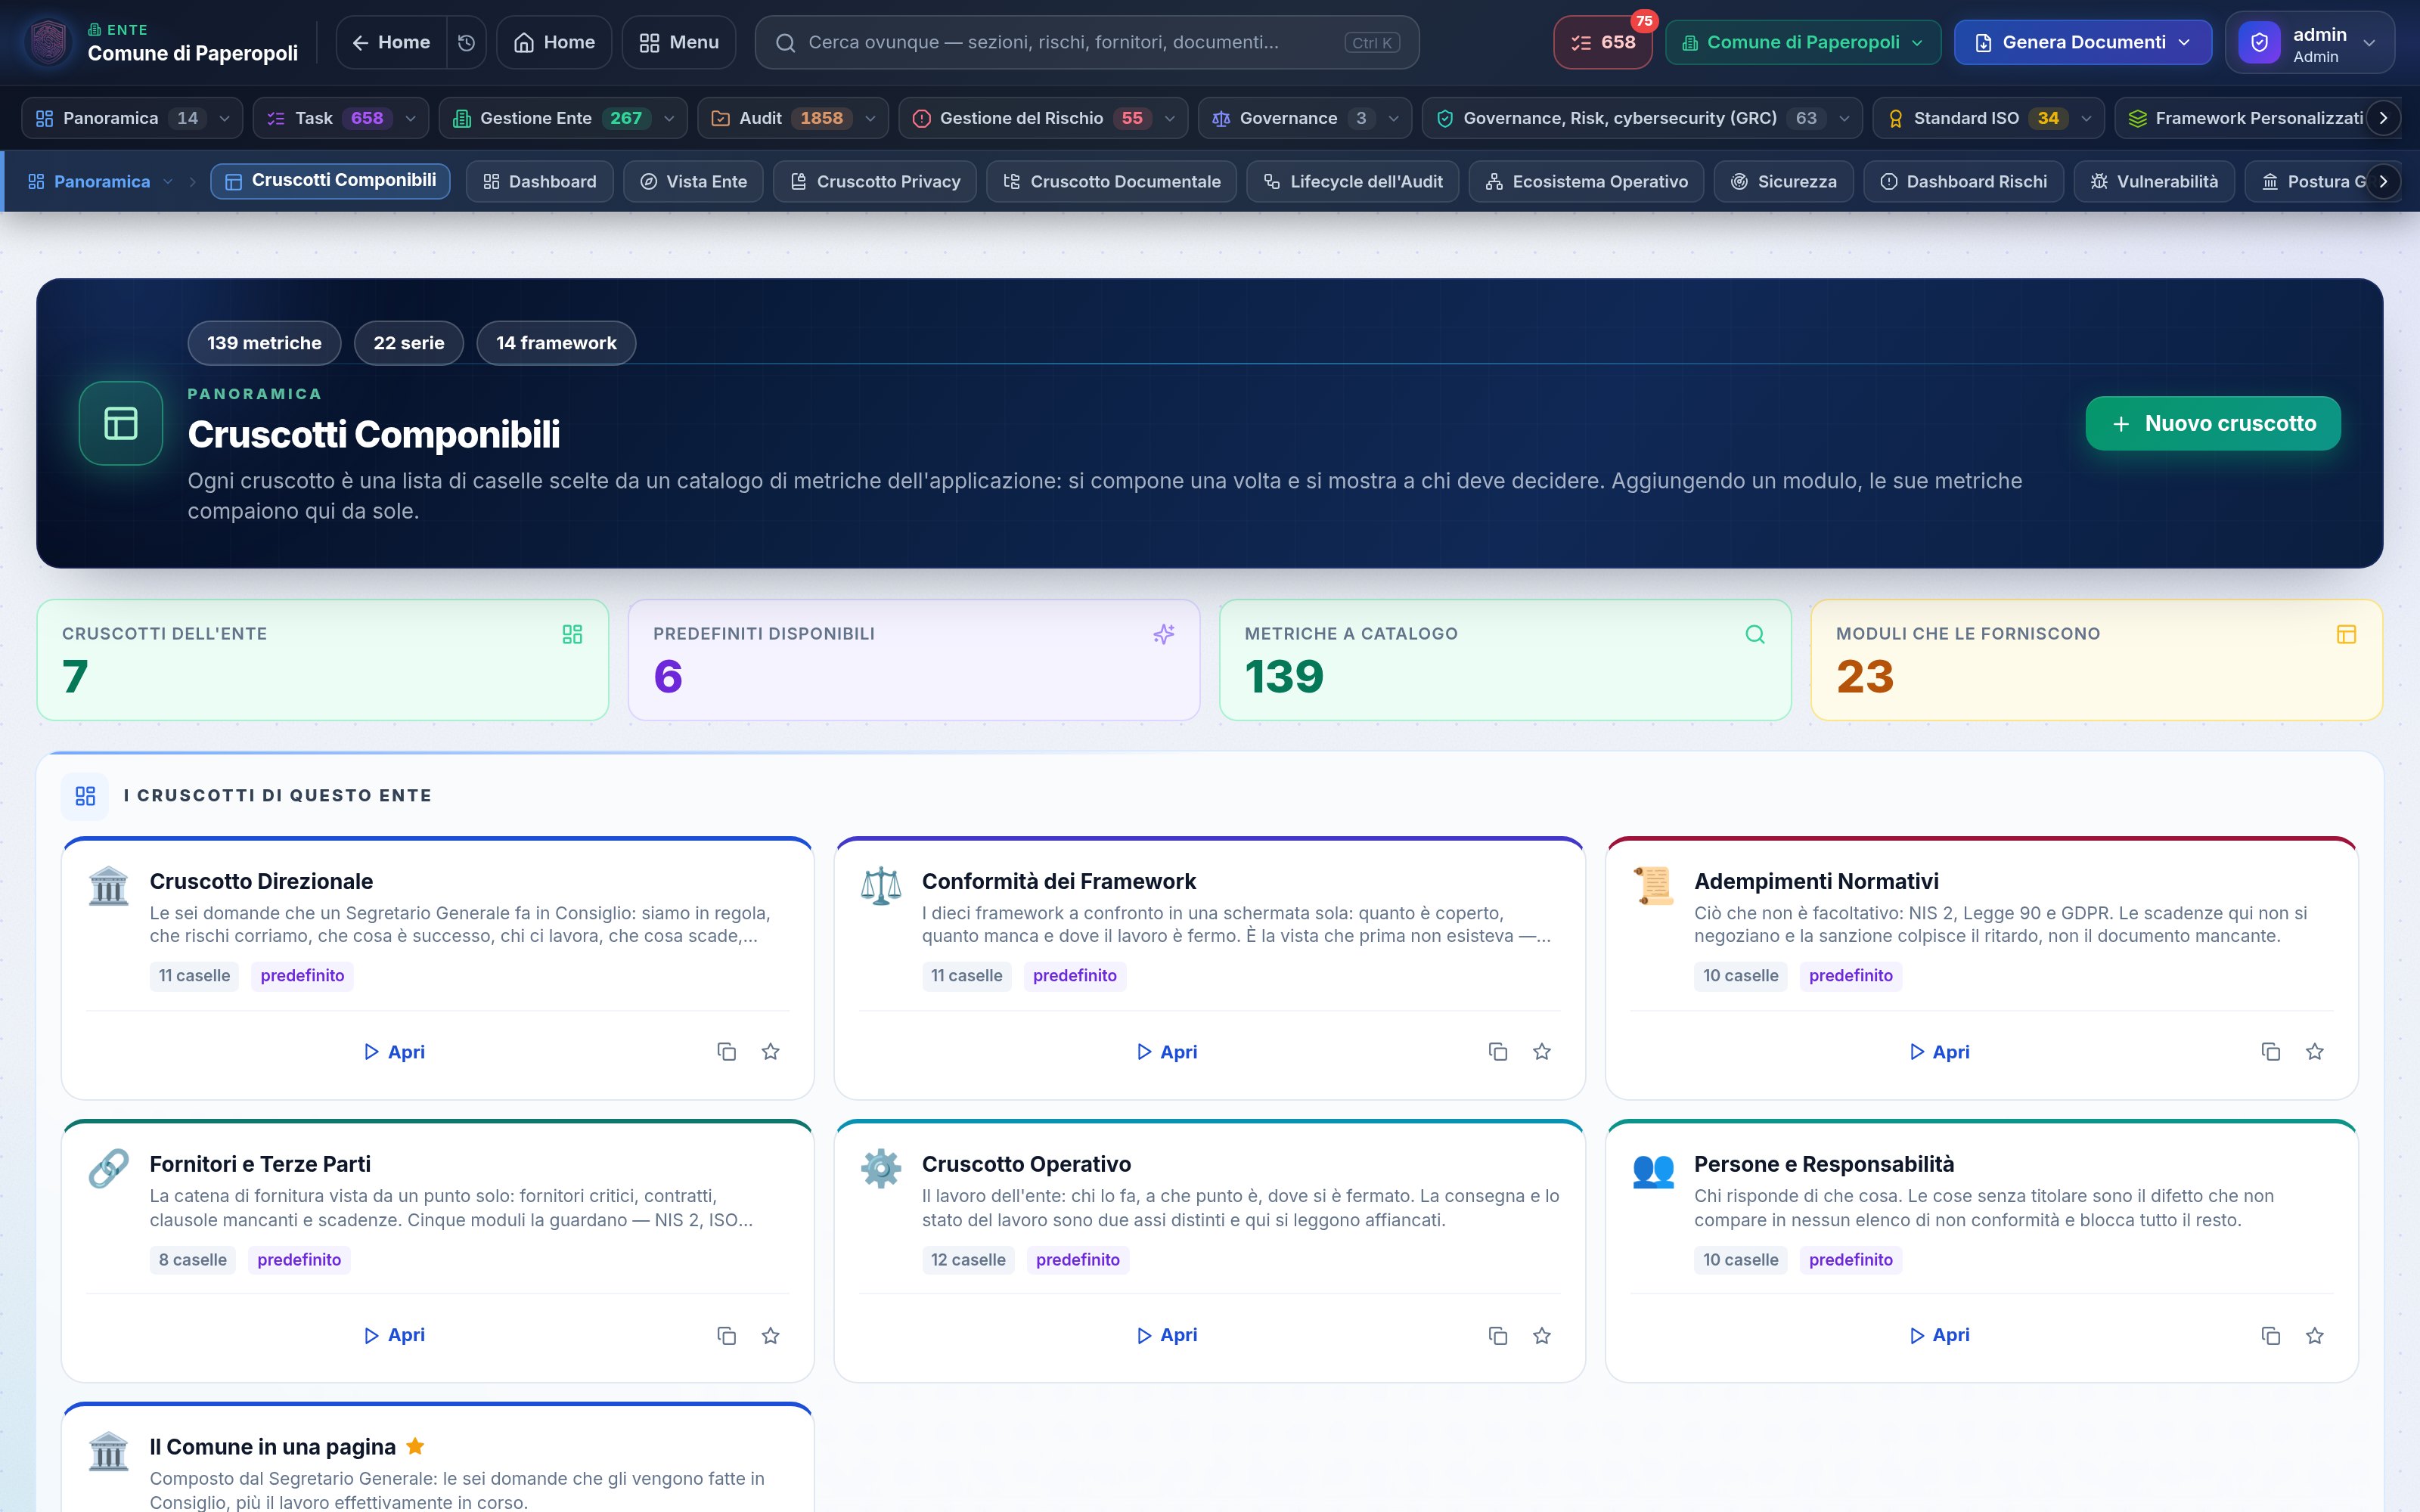Click Apri on Fornitori e Terze Parti
Viewport: 2420px width, 1512px height.
point(395,1335)
